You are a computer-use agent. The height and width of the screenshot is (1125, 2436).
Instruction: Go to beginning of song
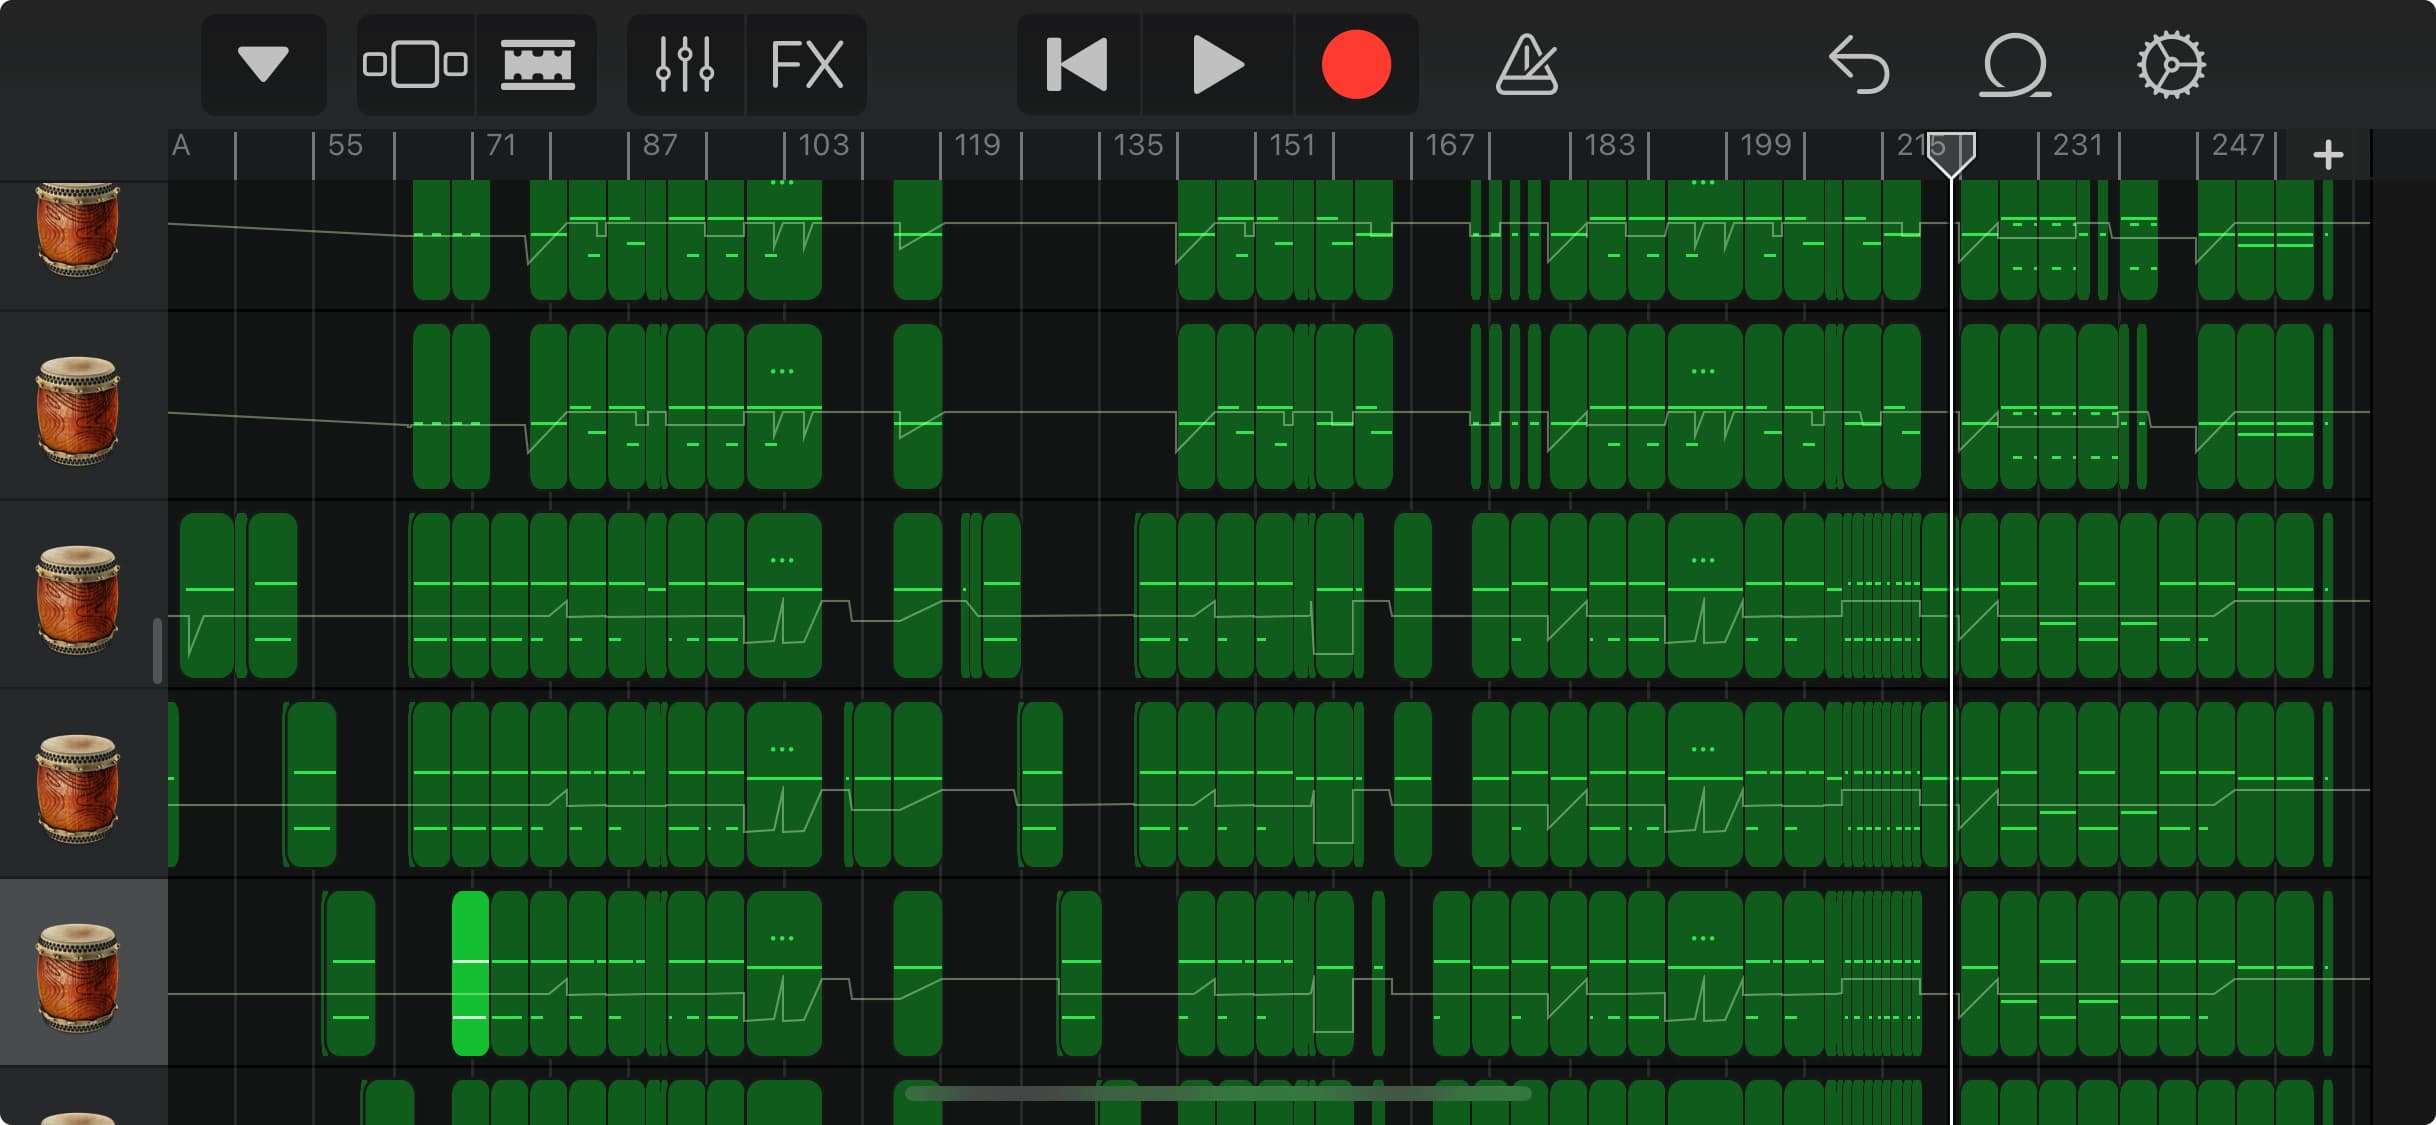[x=1078, y=65]
